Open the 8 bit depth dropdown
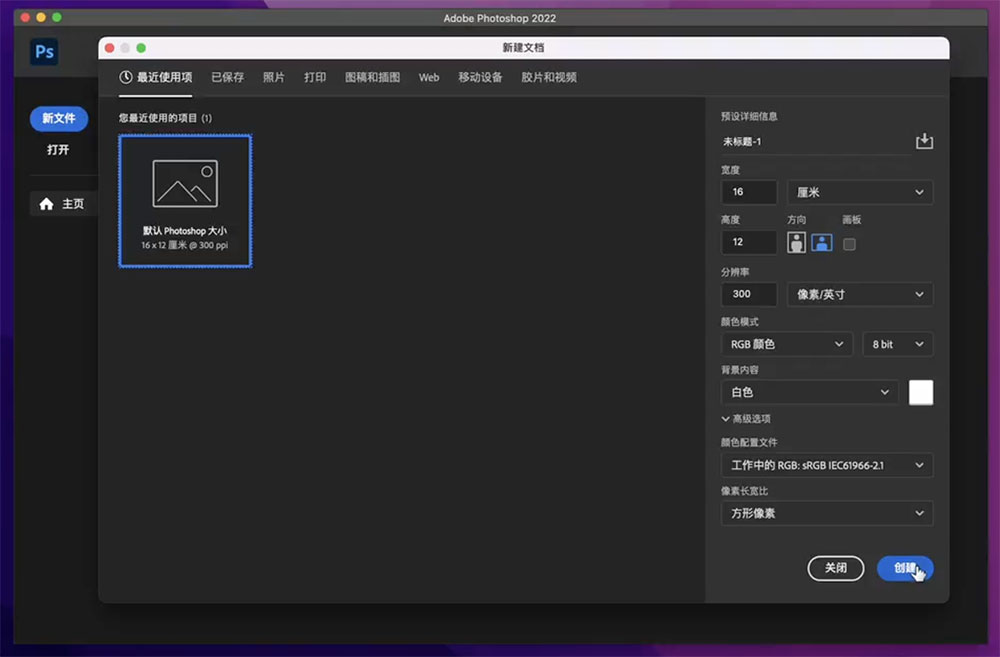The height and width of the screenshot is (657, 1000). tap(897, 344)
